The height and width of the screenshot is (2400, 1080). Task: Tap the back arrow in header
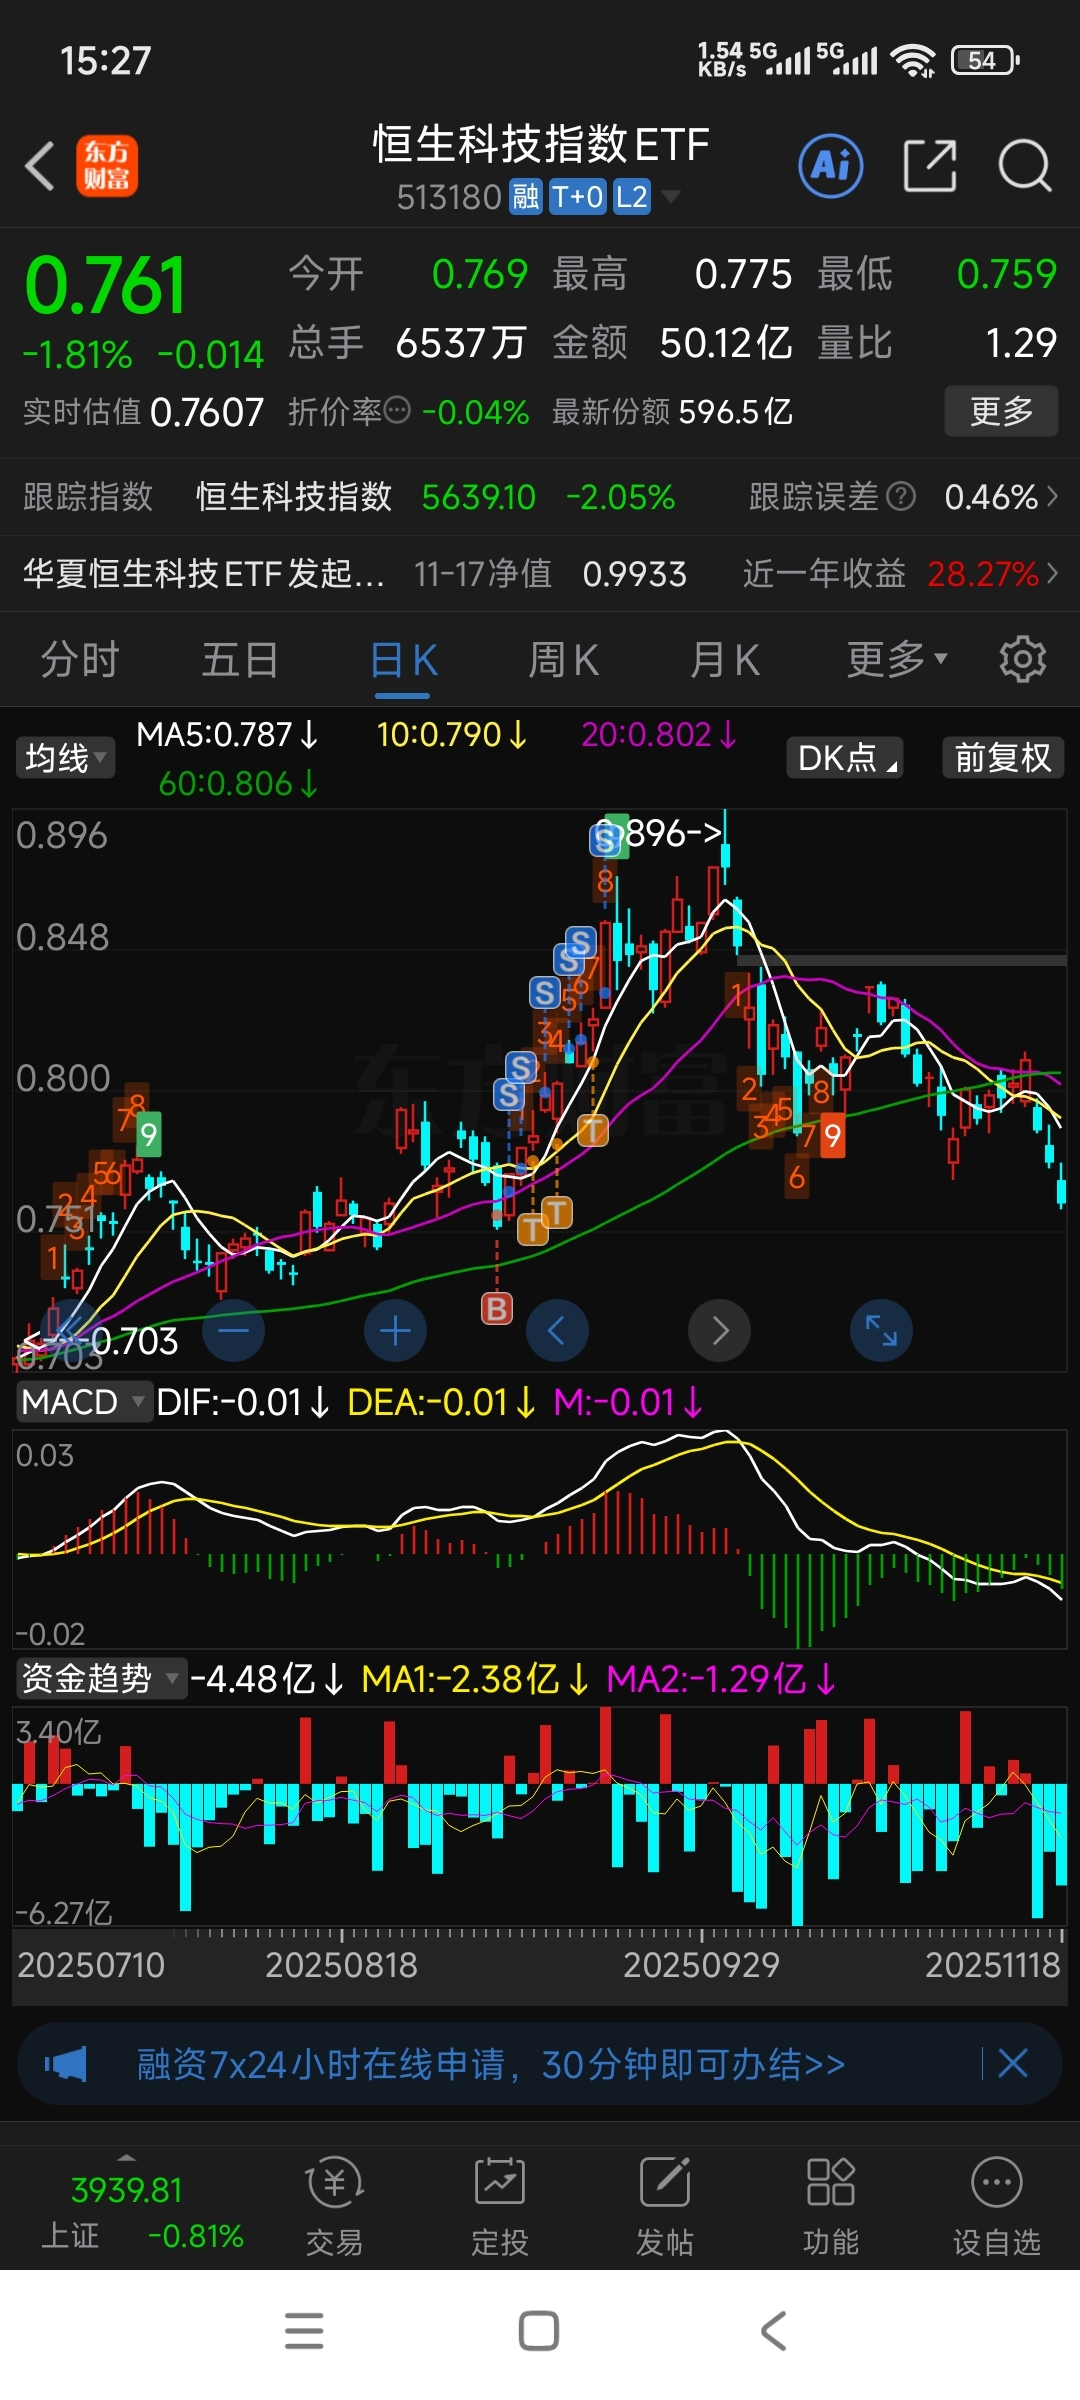point(40,166)
